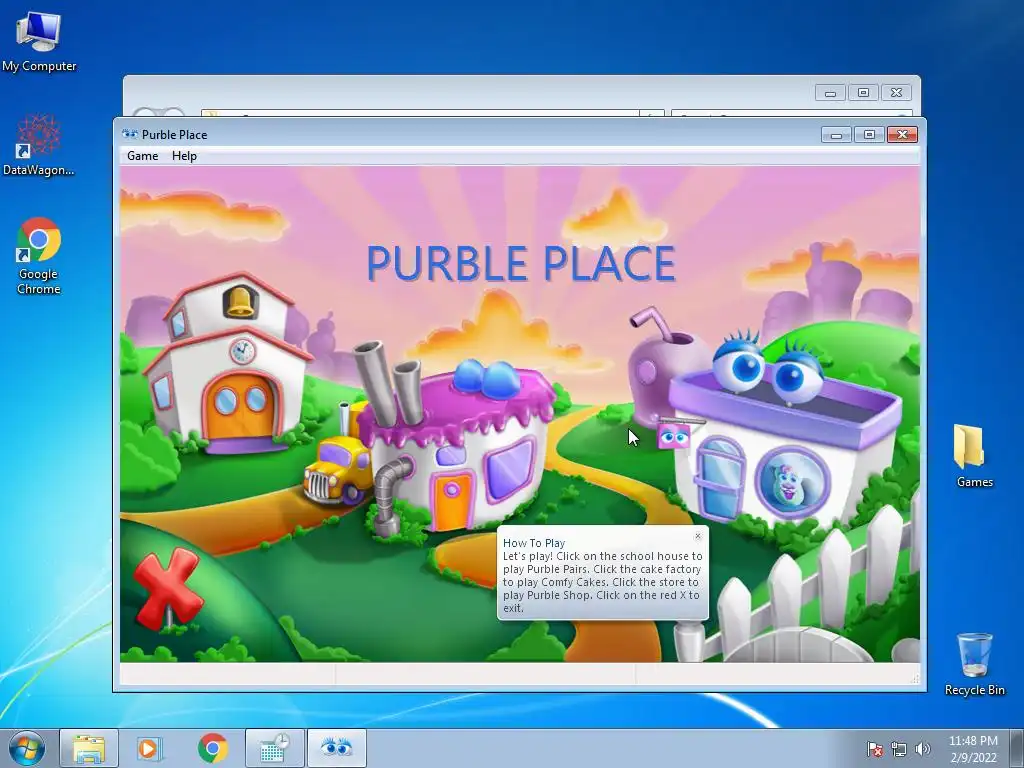Click the Show Desktop strip
Screen dimensions: 1024x768
click(1016, 748)
